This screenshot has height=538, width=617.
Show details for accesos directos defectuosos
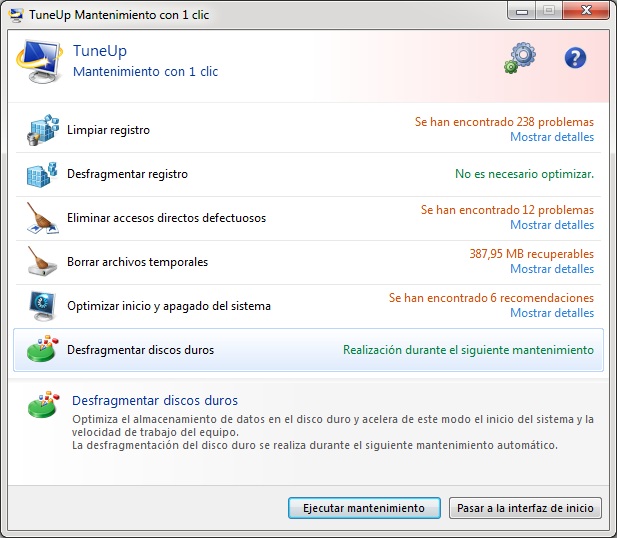[x=552, y=225]
